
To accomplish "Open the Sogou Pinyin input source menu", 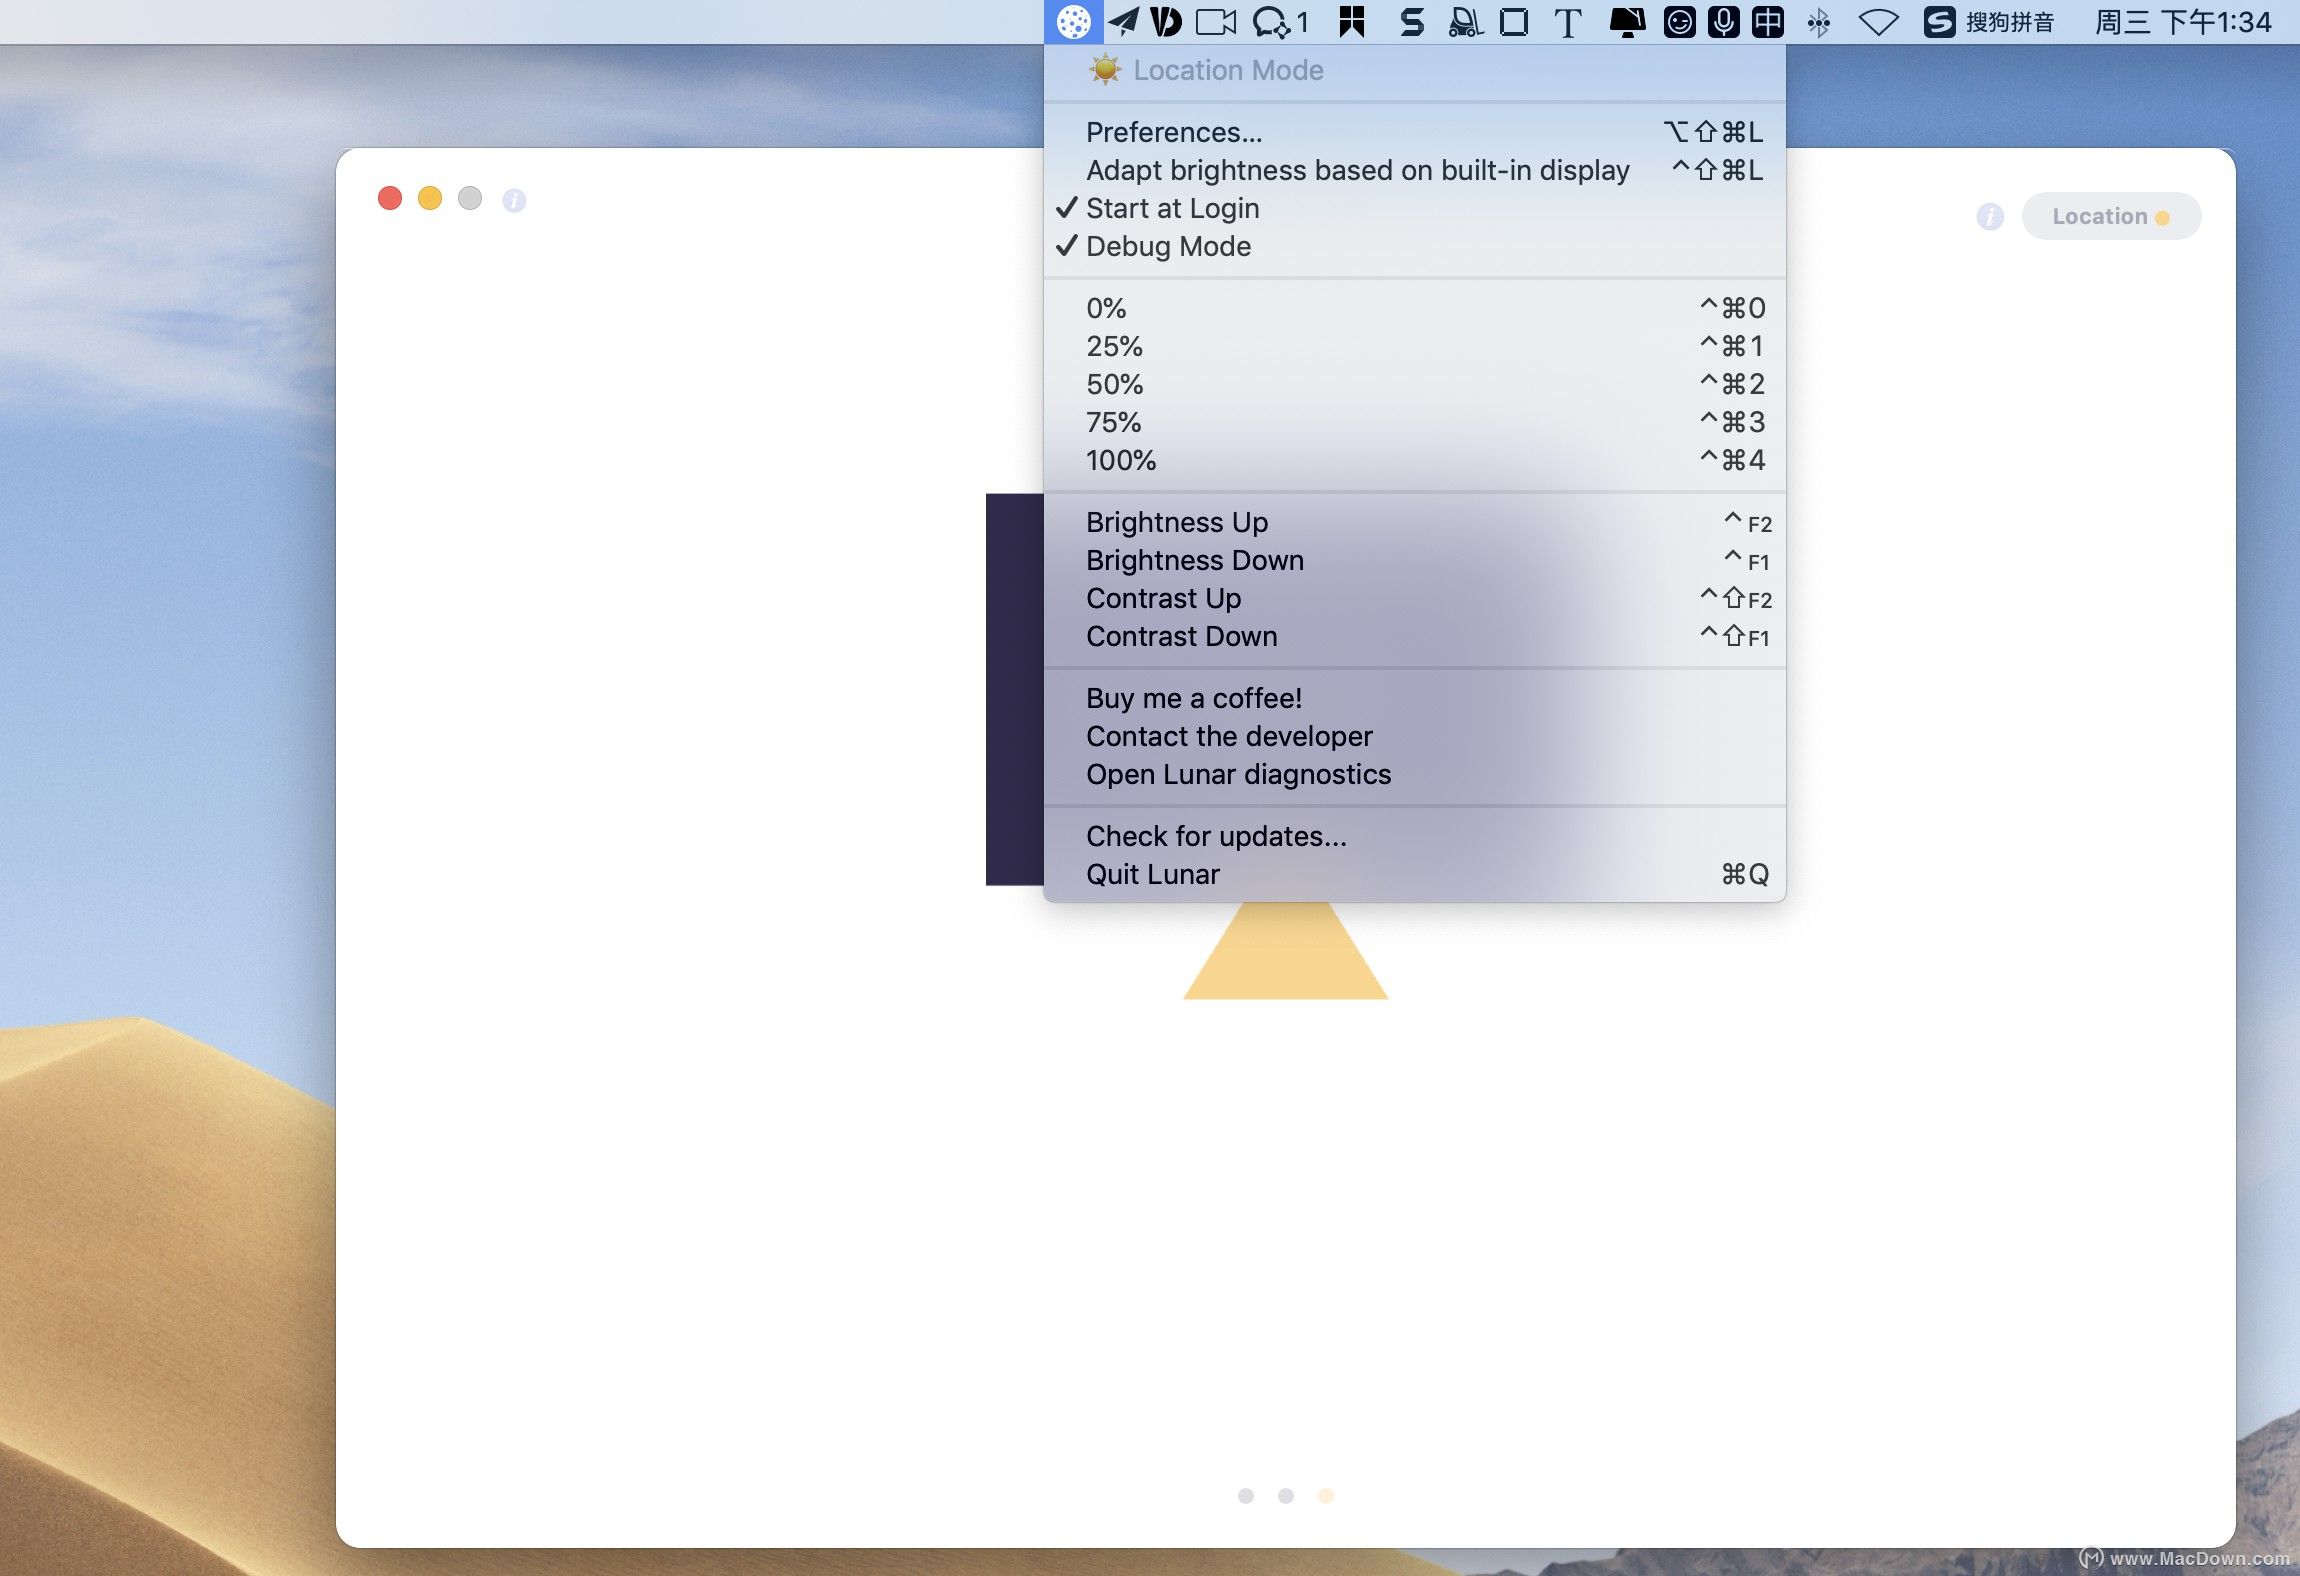I will 1988,22.
